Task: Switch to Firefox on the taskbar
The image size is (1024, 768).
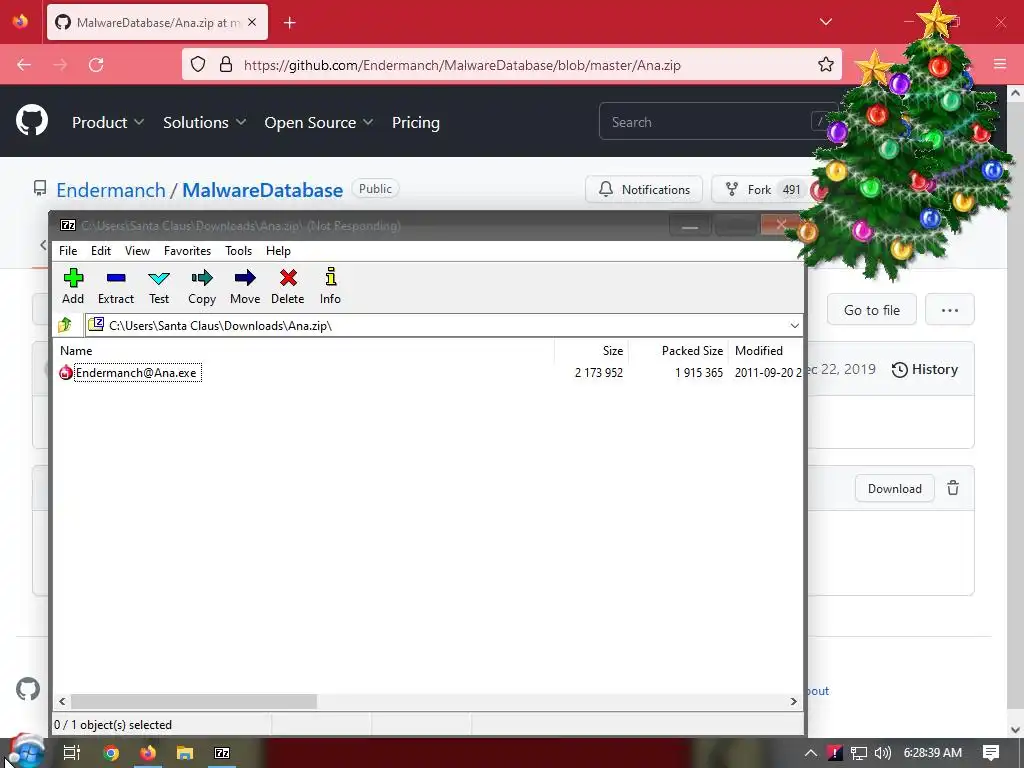Action: tap(148, 753)
